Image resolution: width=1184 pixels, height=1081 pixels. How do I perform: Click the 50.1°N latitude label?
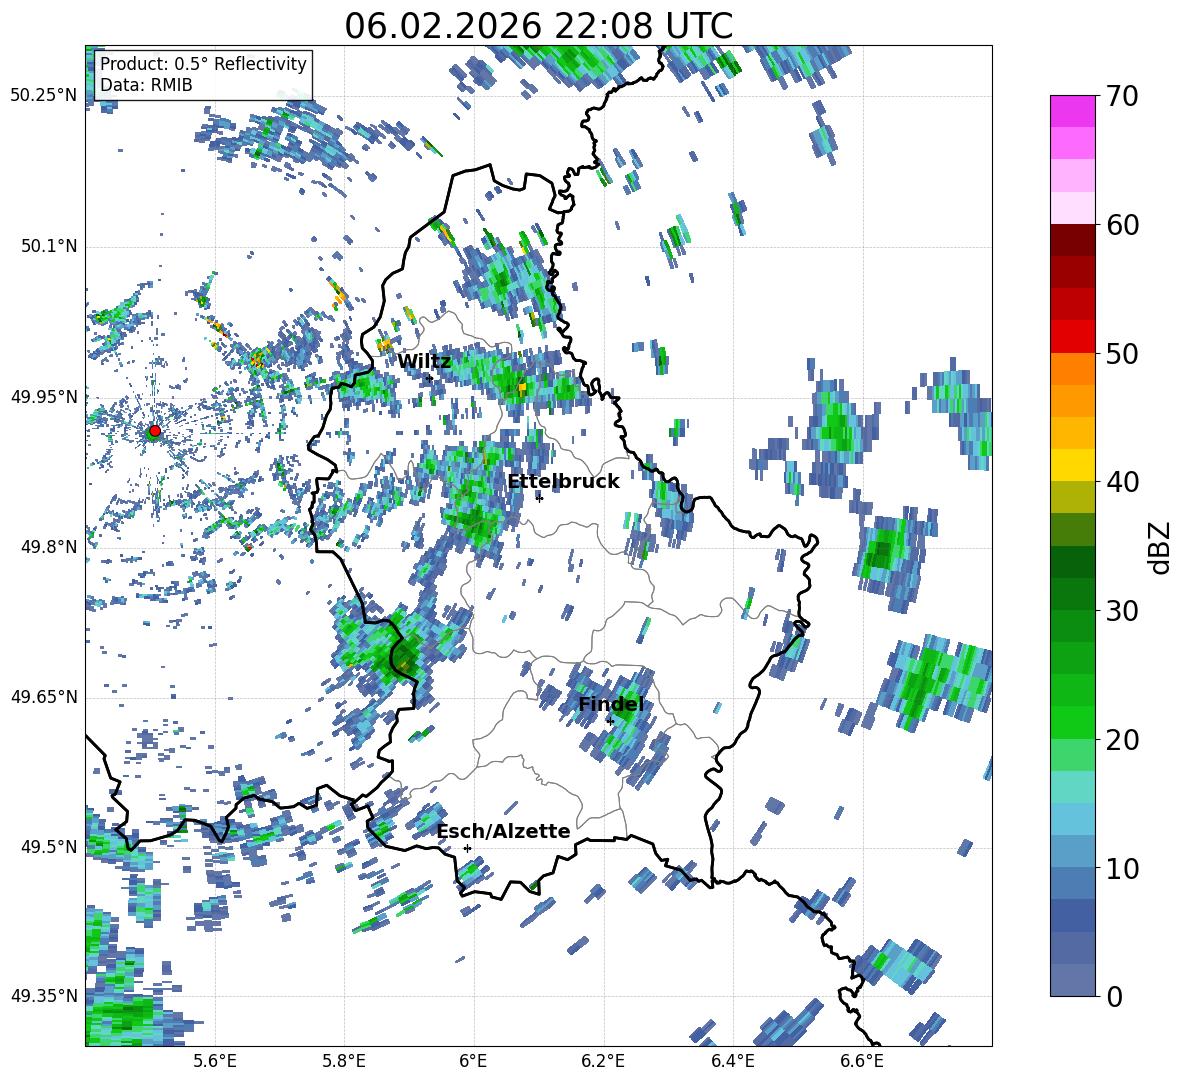pyautogui.click(x=49, y=247)
